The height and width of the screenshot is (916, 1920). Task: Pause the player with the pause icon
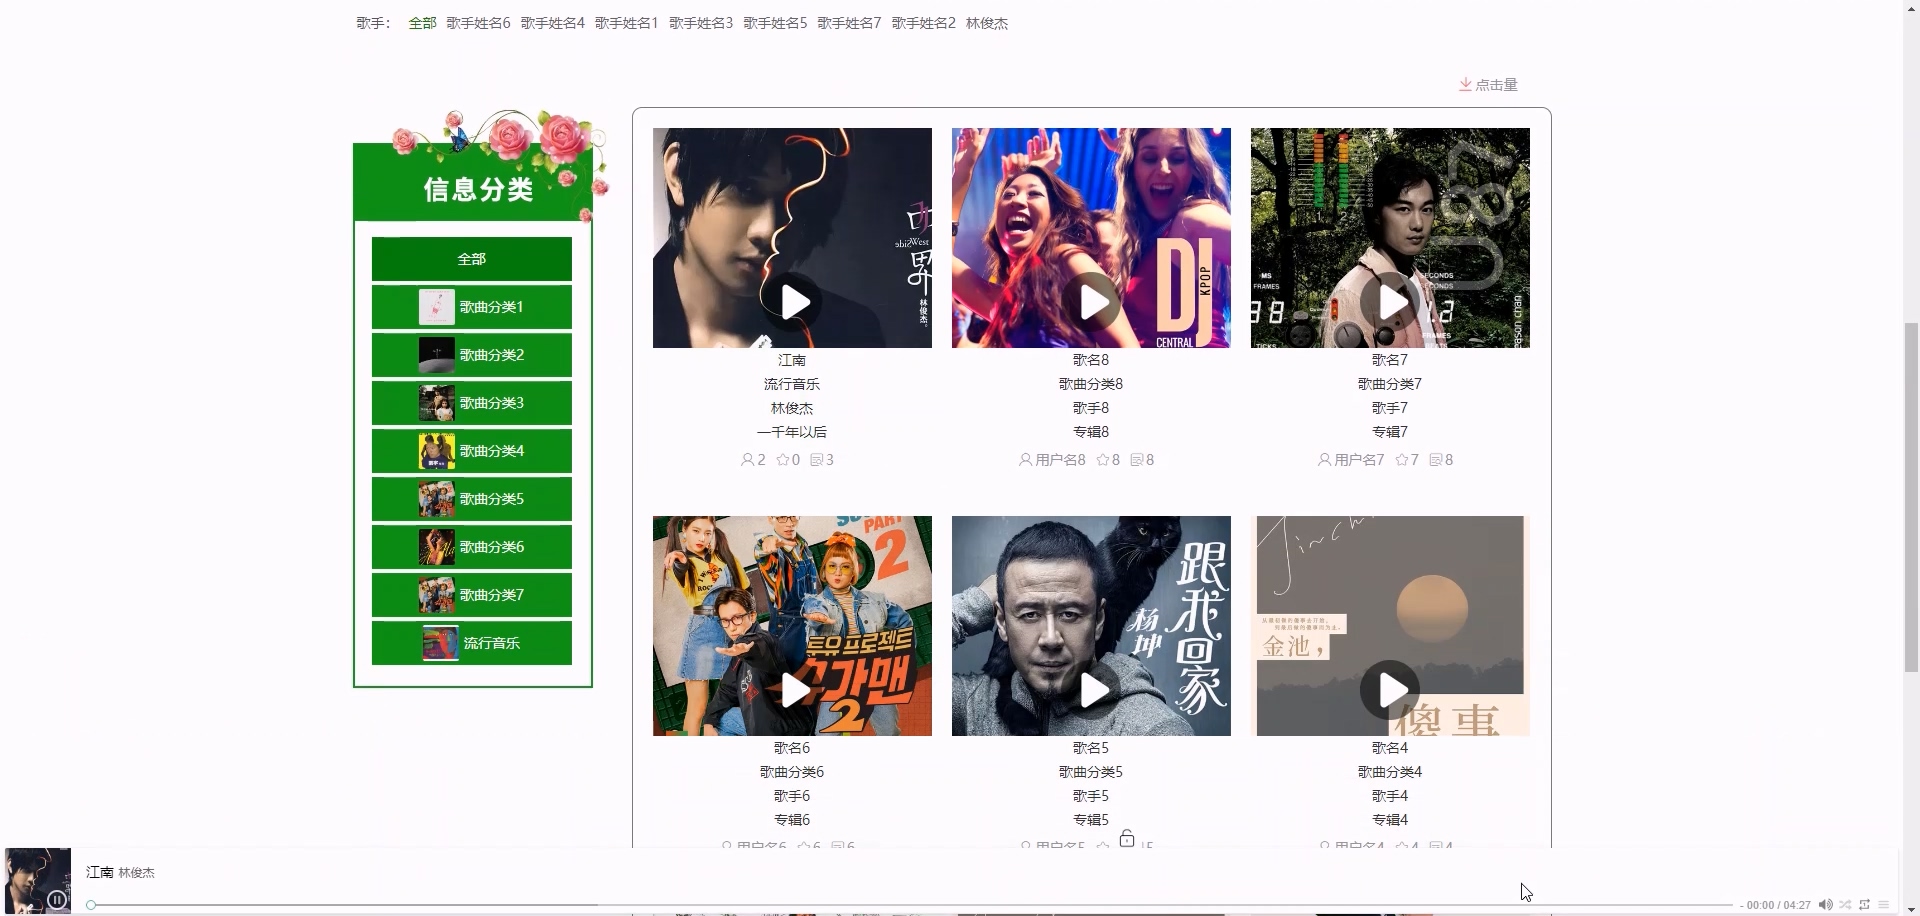tap(57, 900)
